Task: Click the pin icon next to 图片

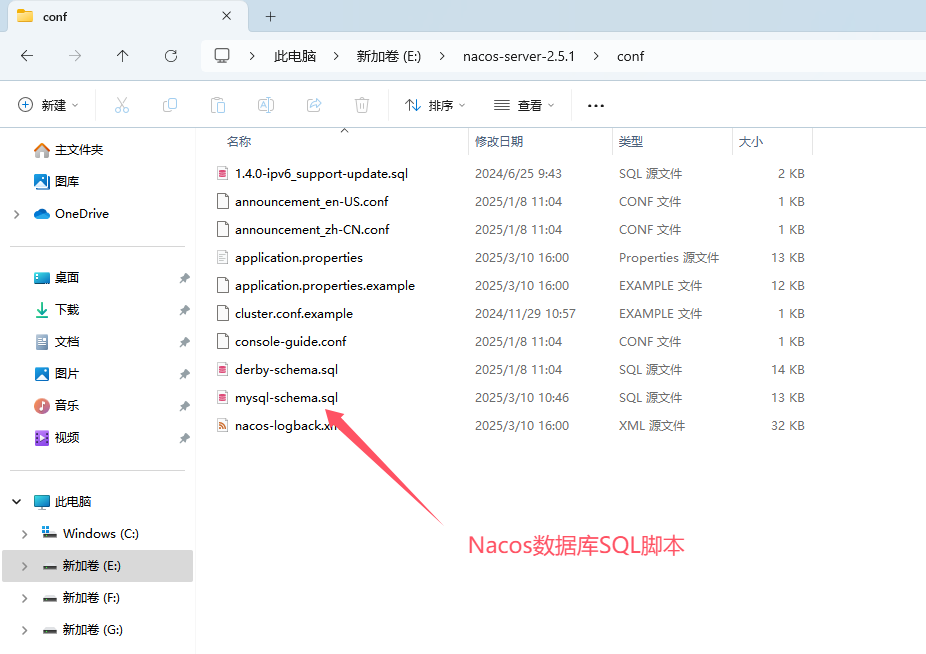Action: (x=185, y=374)
